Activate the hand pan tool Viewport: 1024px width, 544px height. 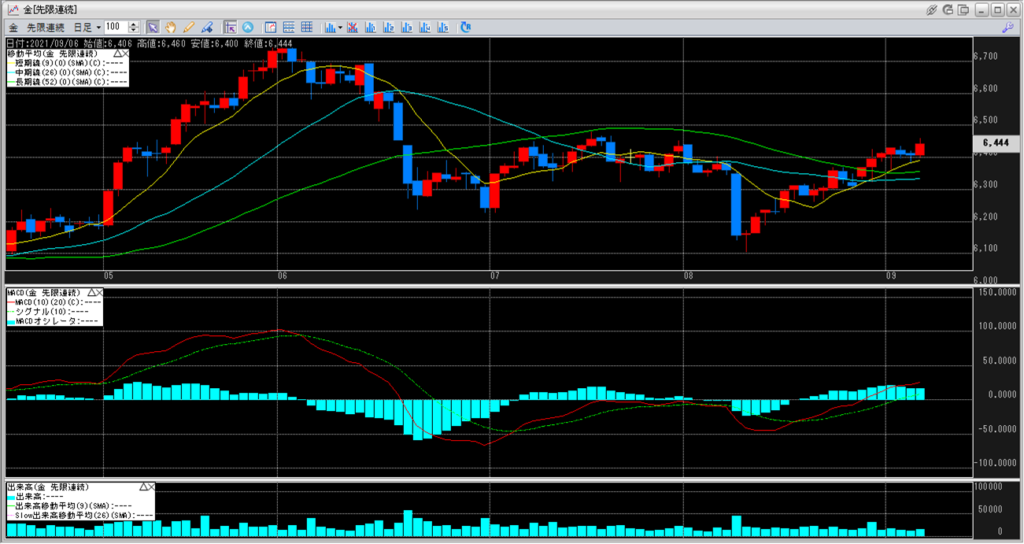[170, 27]
